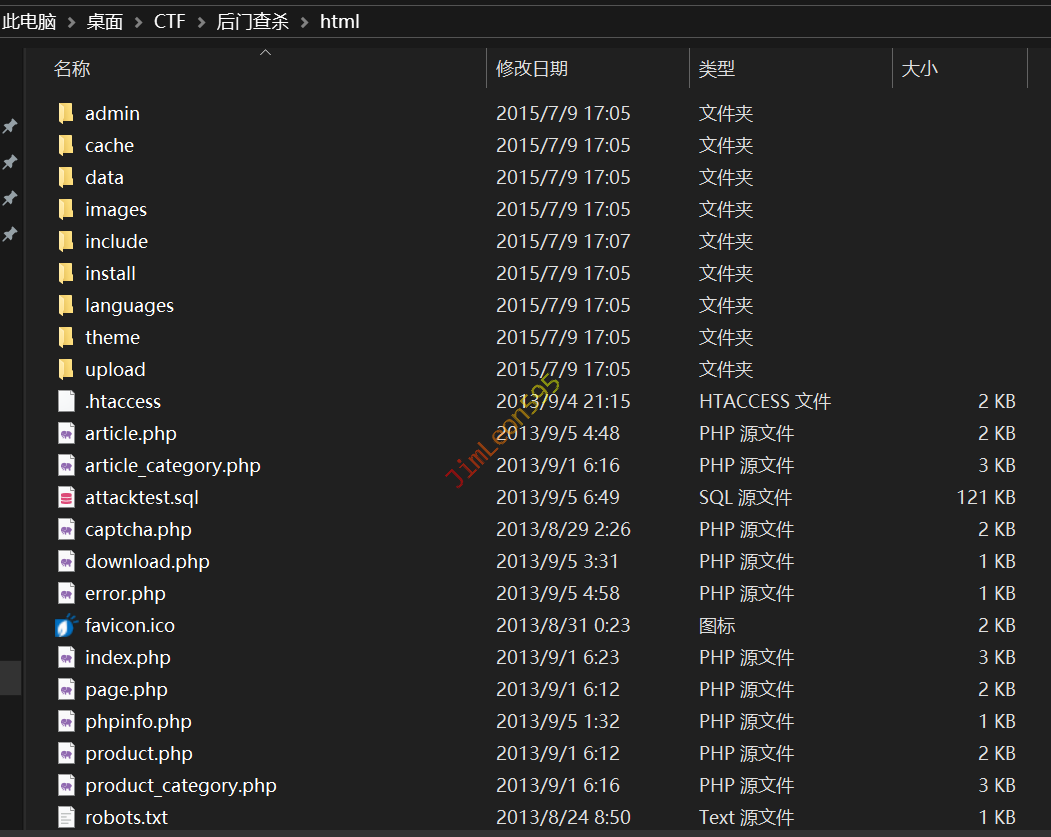Click the first pinned quick access pin
The height and width of the screenshot is (837, 1051).
tap(10, 127)
